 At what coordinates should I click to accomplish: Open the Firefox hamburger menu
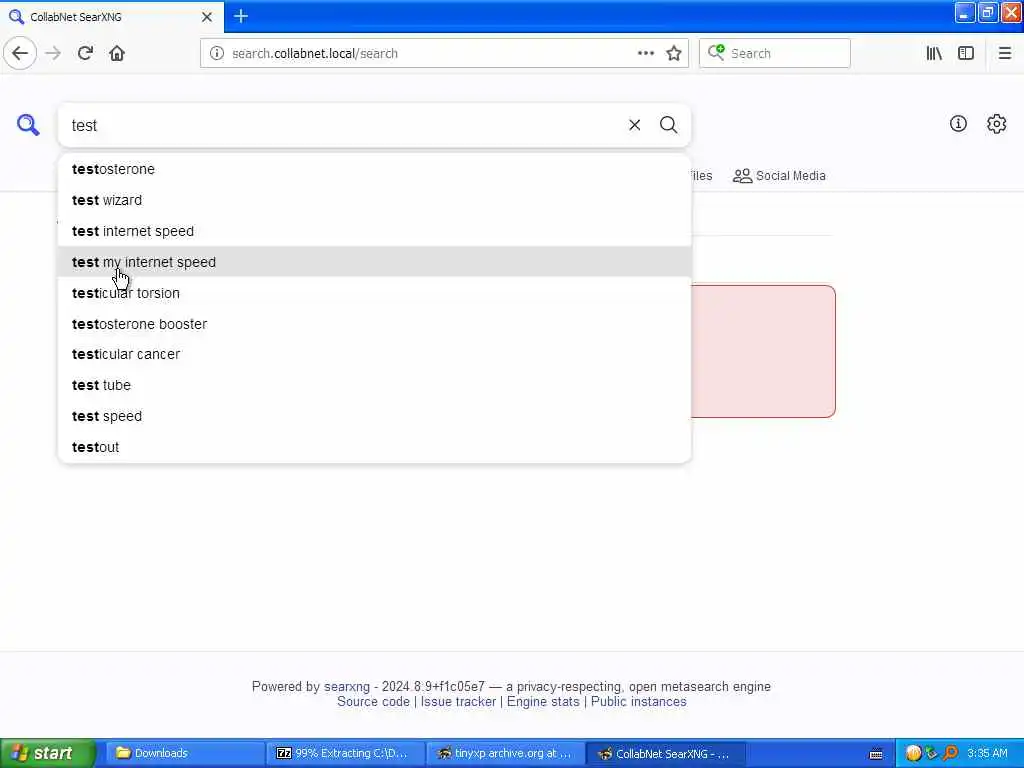(1004, 54)
